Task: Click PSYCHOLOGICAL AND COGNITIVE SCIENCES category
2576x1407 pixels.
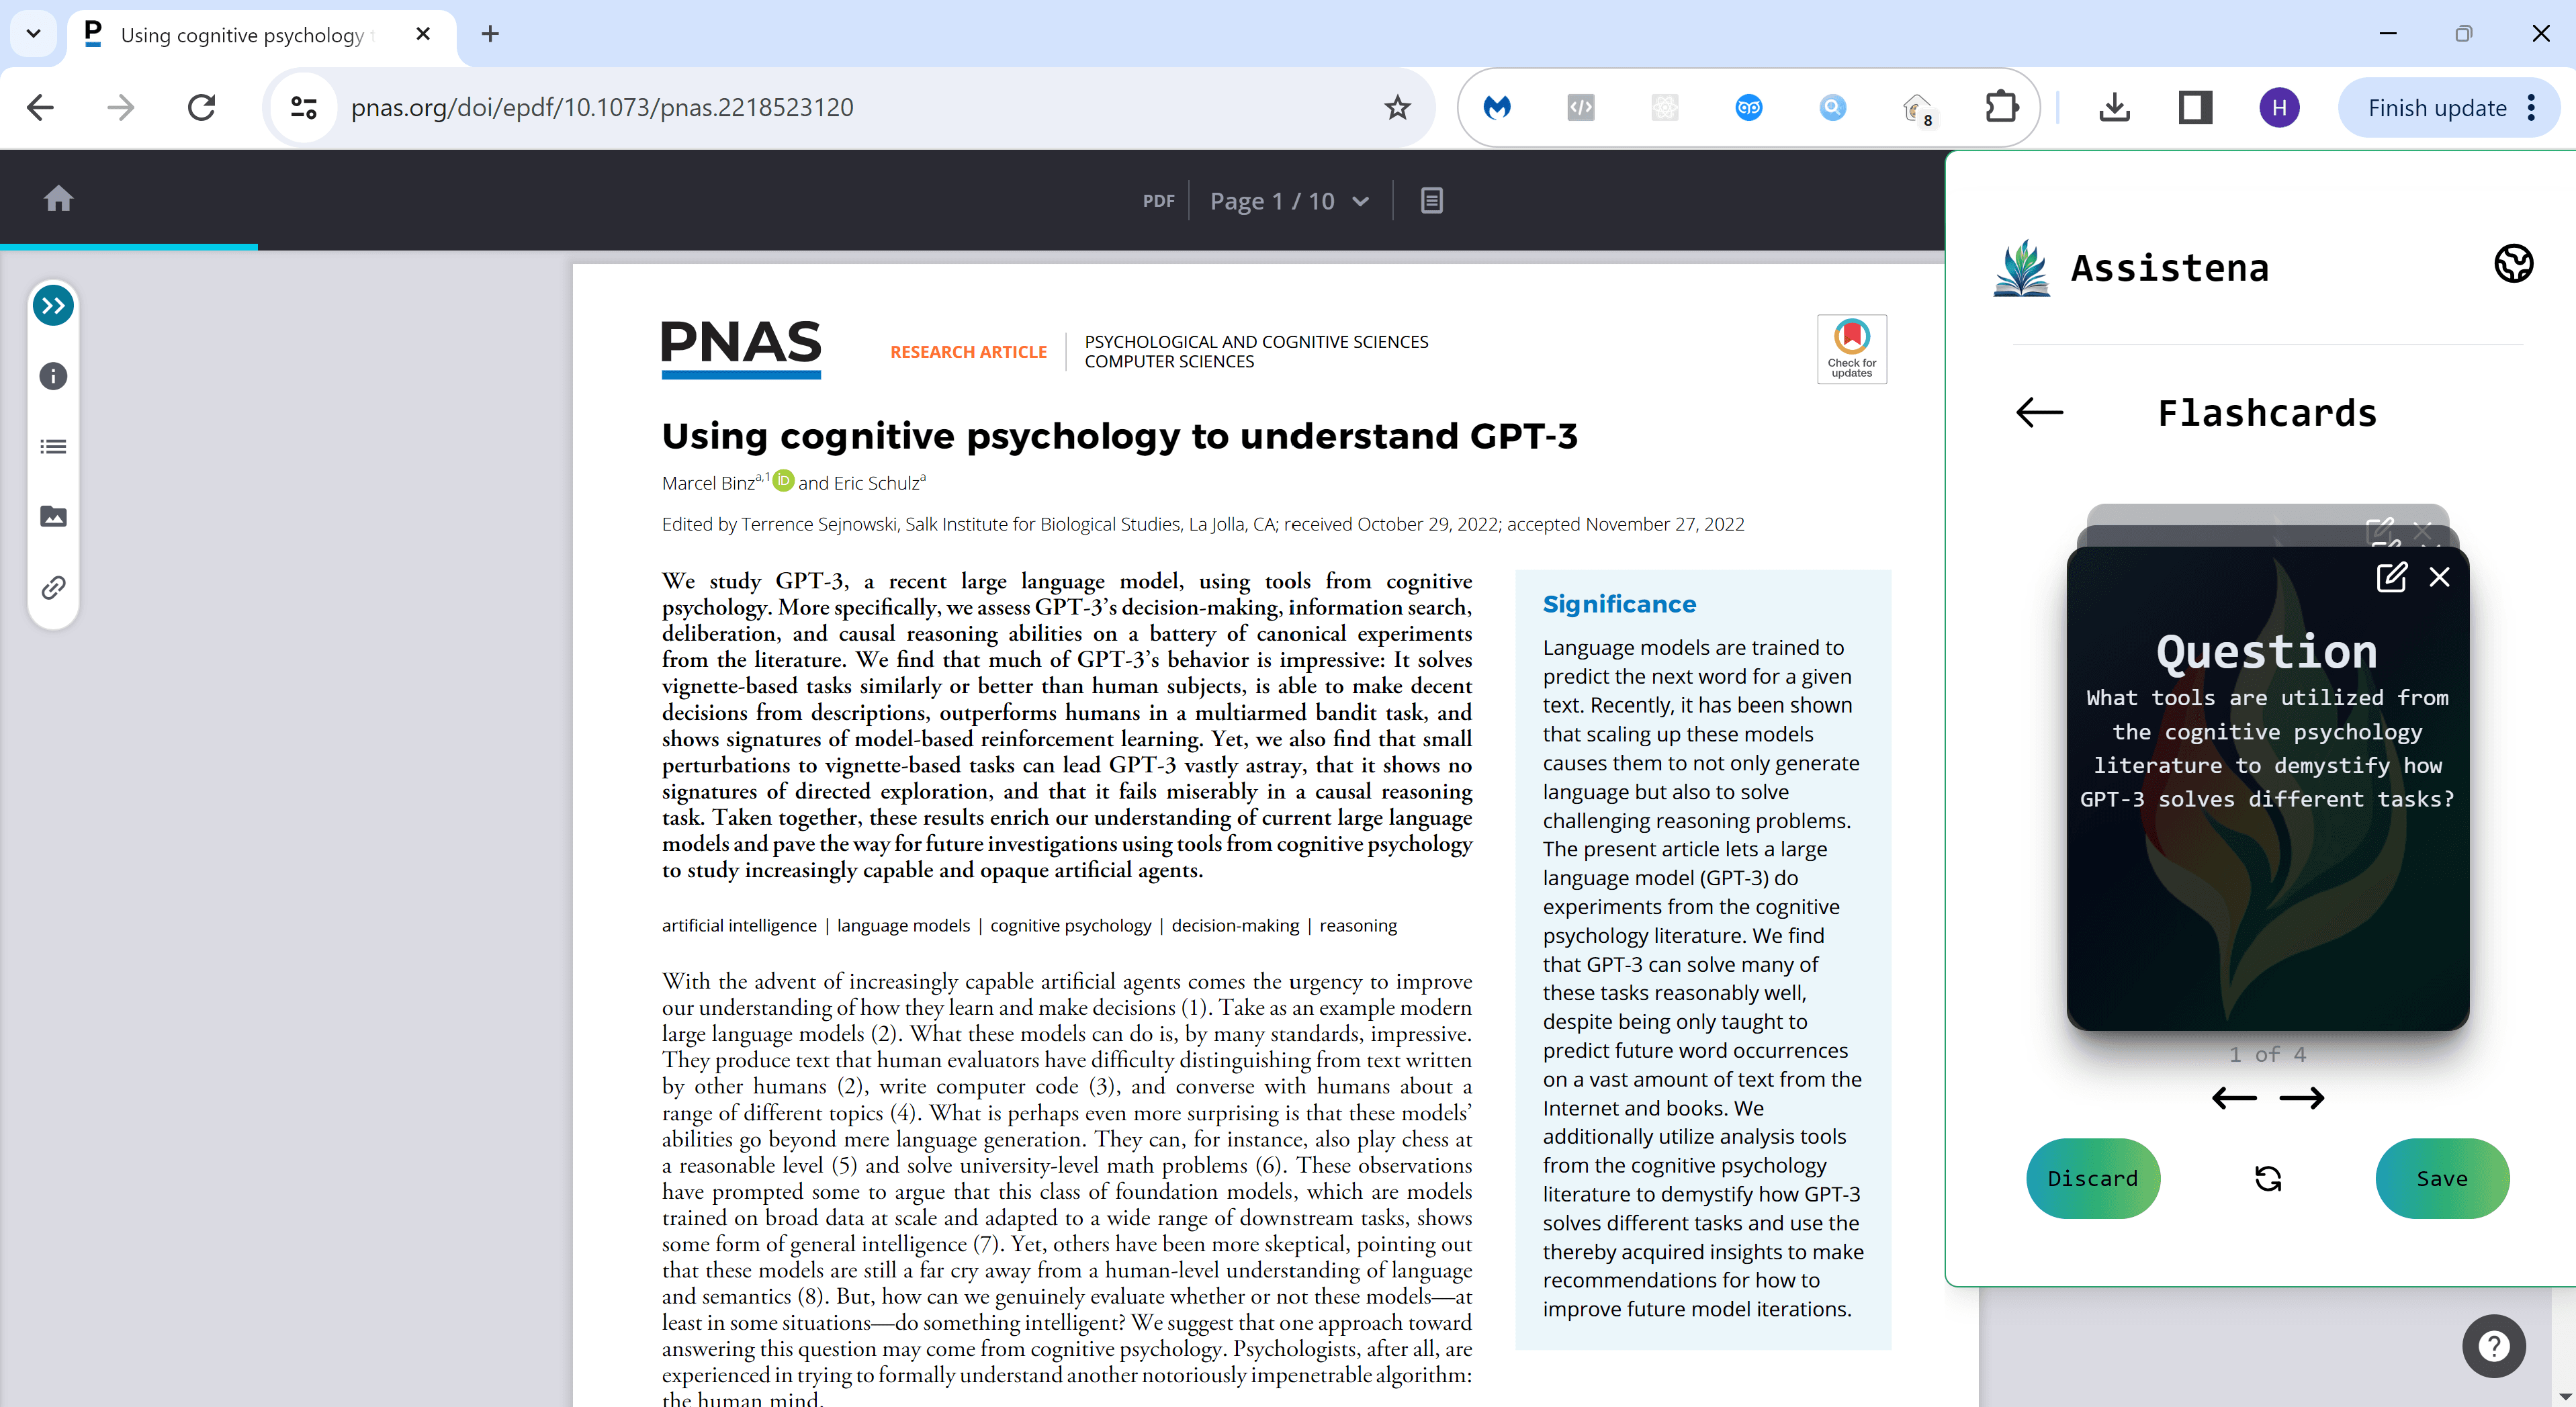Action: (x=1256, y=342)
